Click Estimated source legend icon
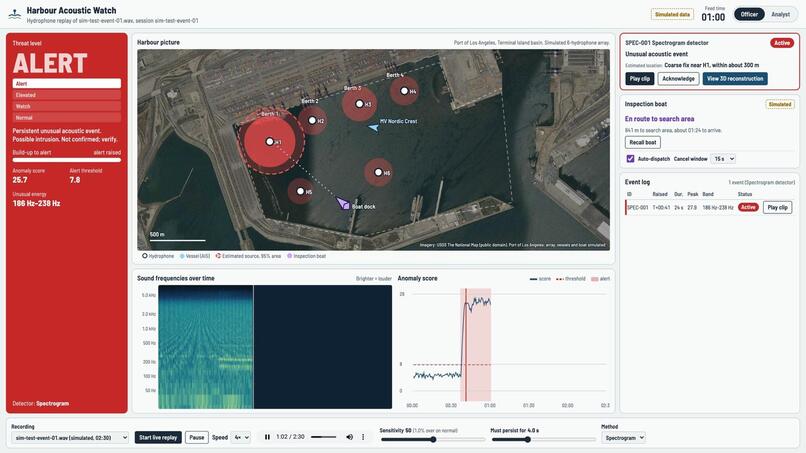 point(218,256)
